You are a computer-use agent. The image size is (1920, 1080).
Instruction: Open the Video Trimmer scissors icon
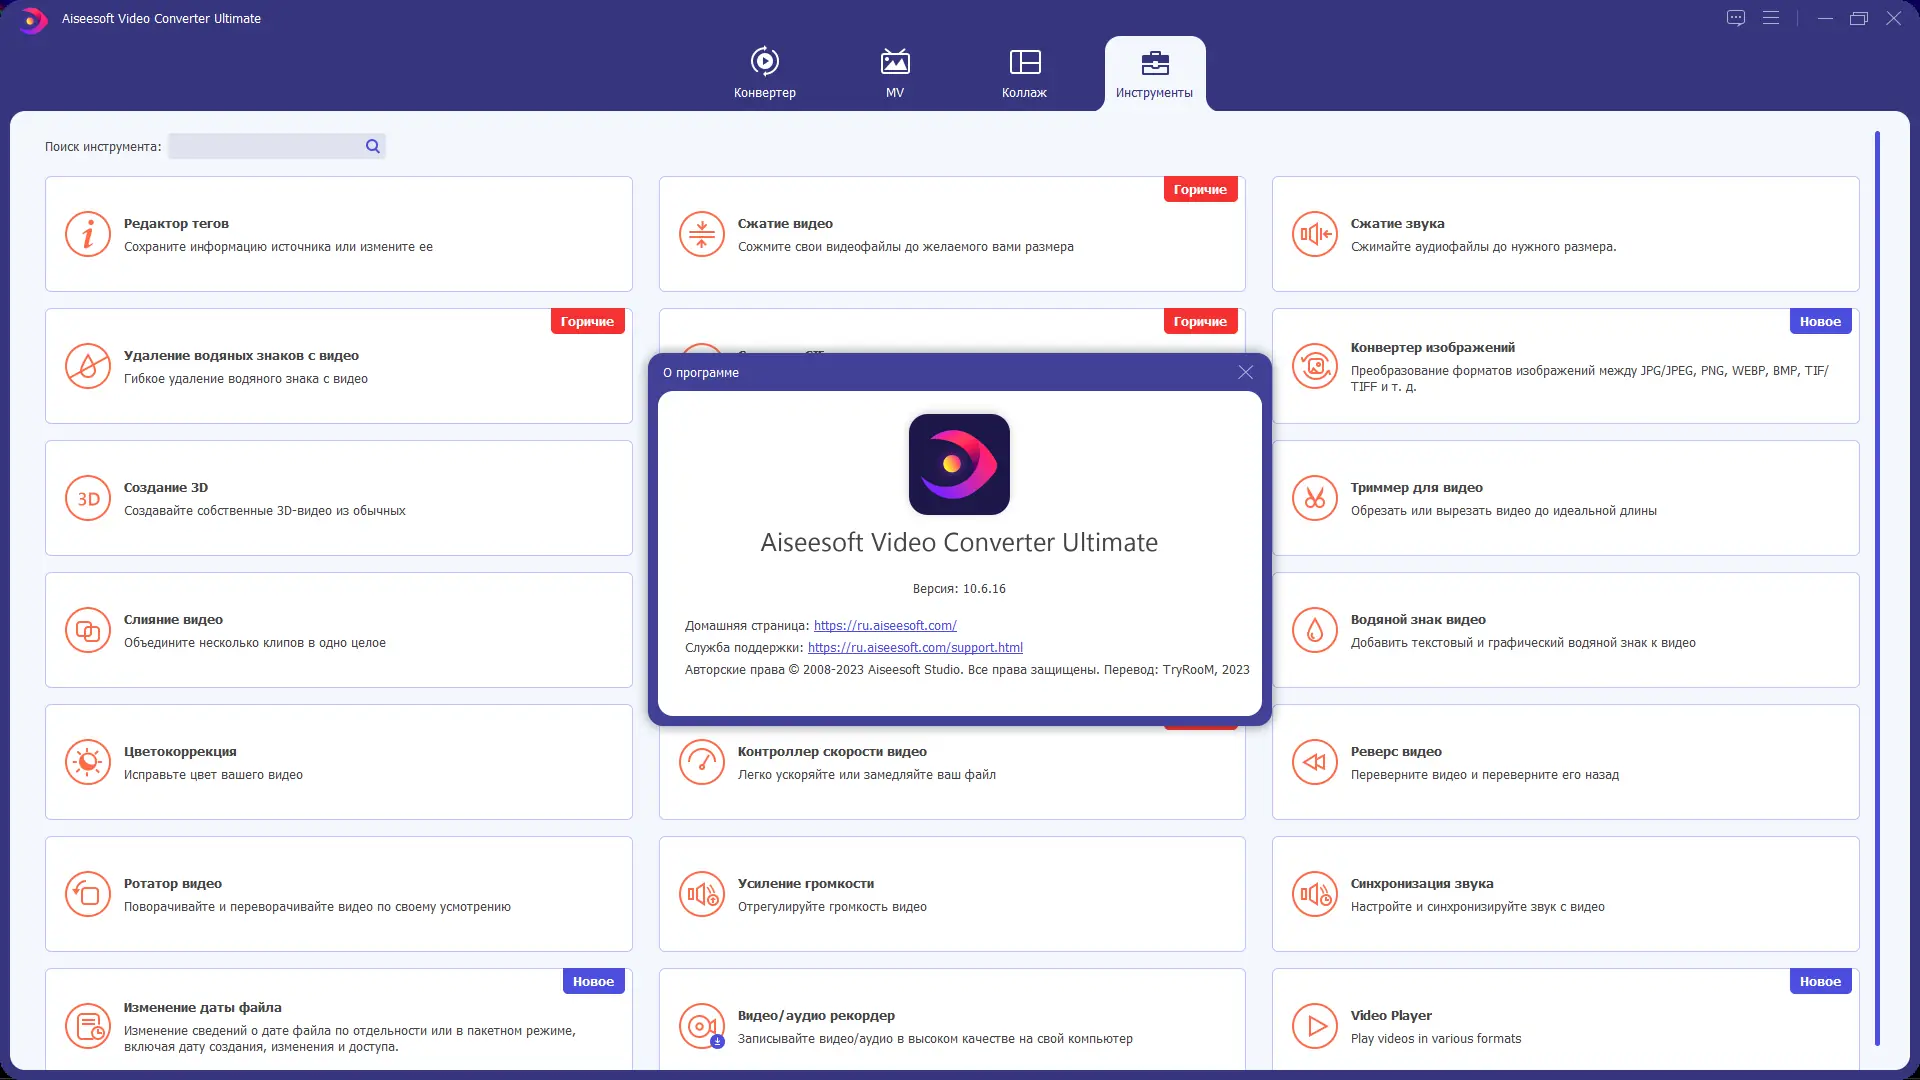[x=1314, y=499]
